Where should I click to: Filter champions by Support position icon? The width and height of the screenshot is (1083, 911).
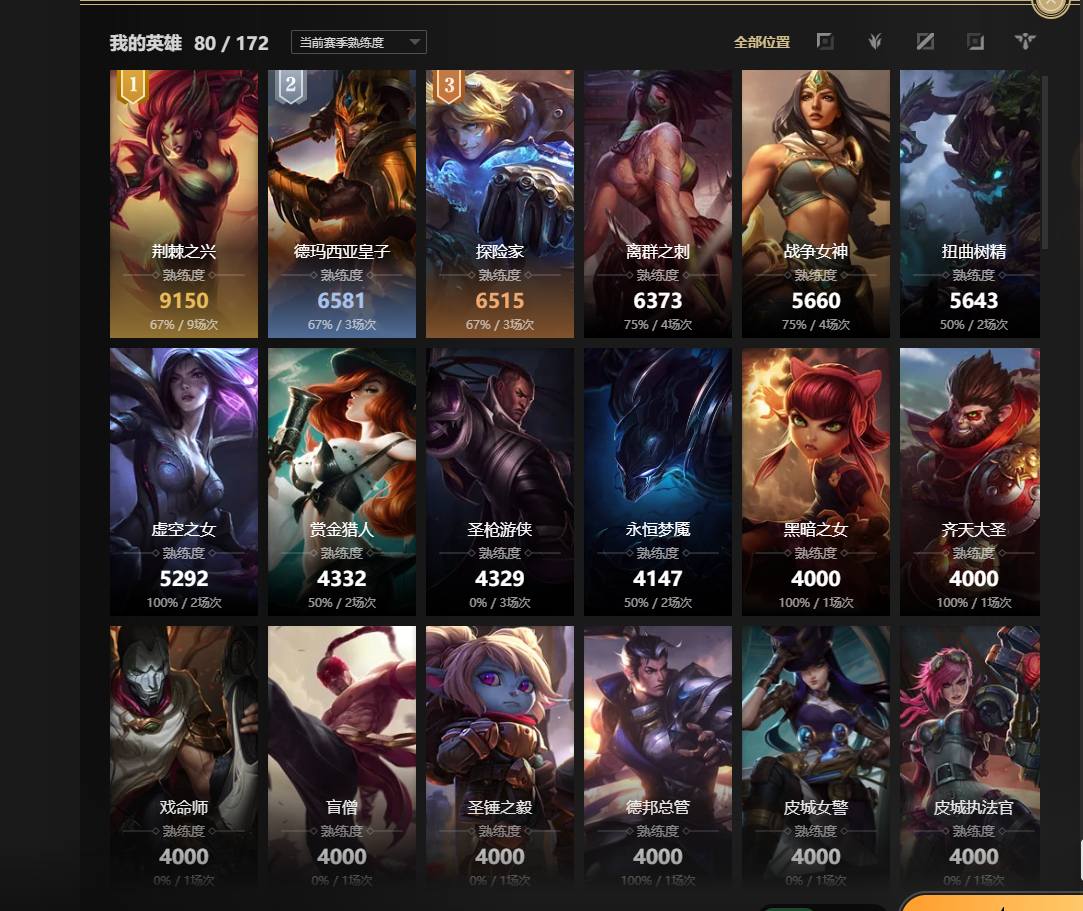1025,41
